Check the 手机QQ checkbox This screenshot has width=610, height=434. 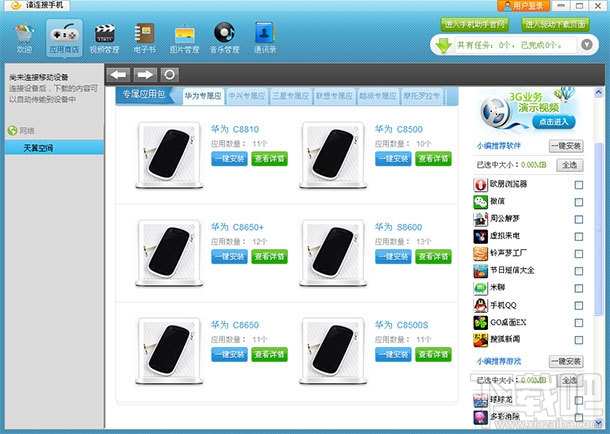(579, 306)
